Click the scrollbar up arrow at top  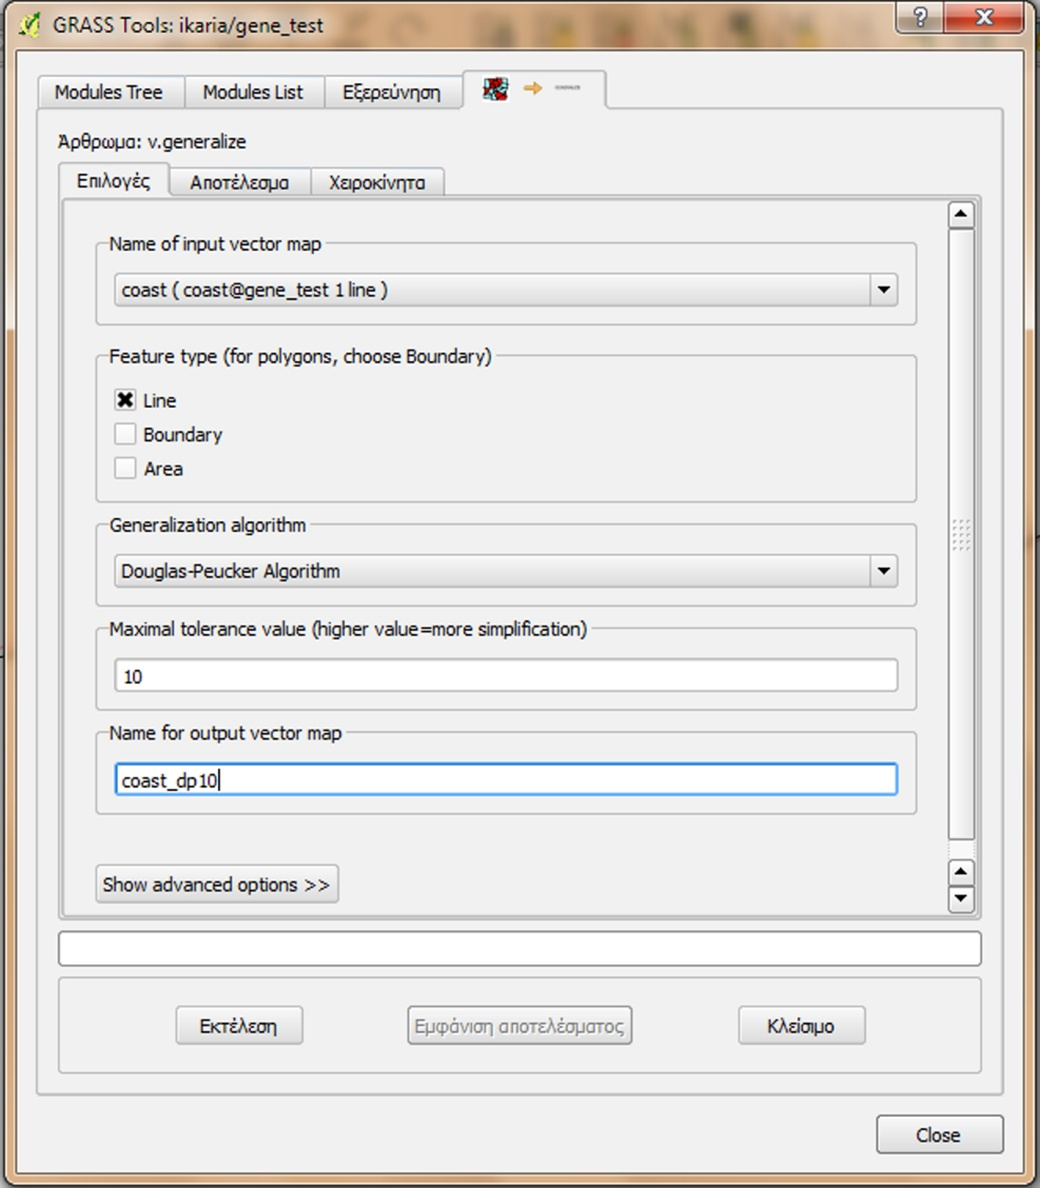pos(961,215)
